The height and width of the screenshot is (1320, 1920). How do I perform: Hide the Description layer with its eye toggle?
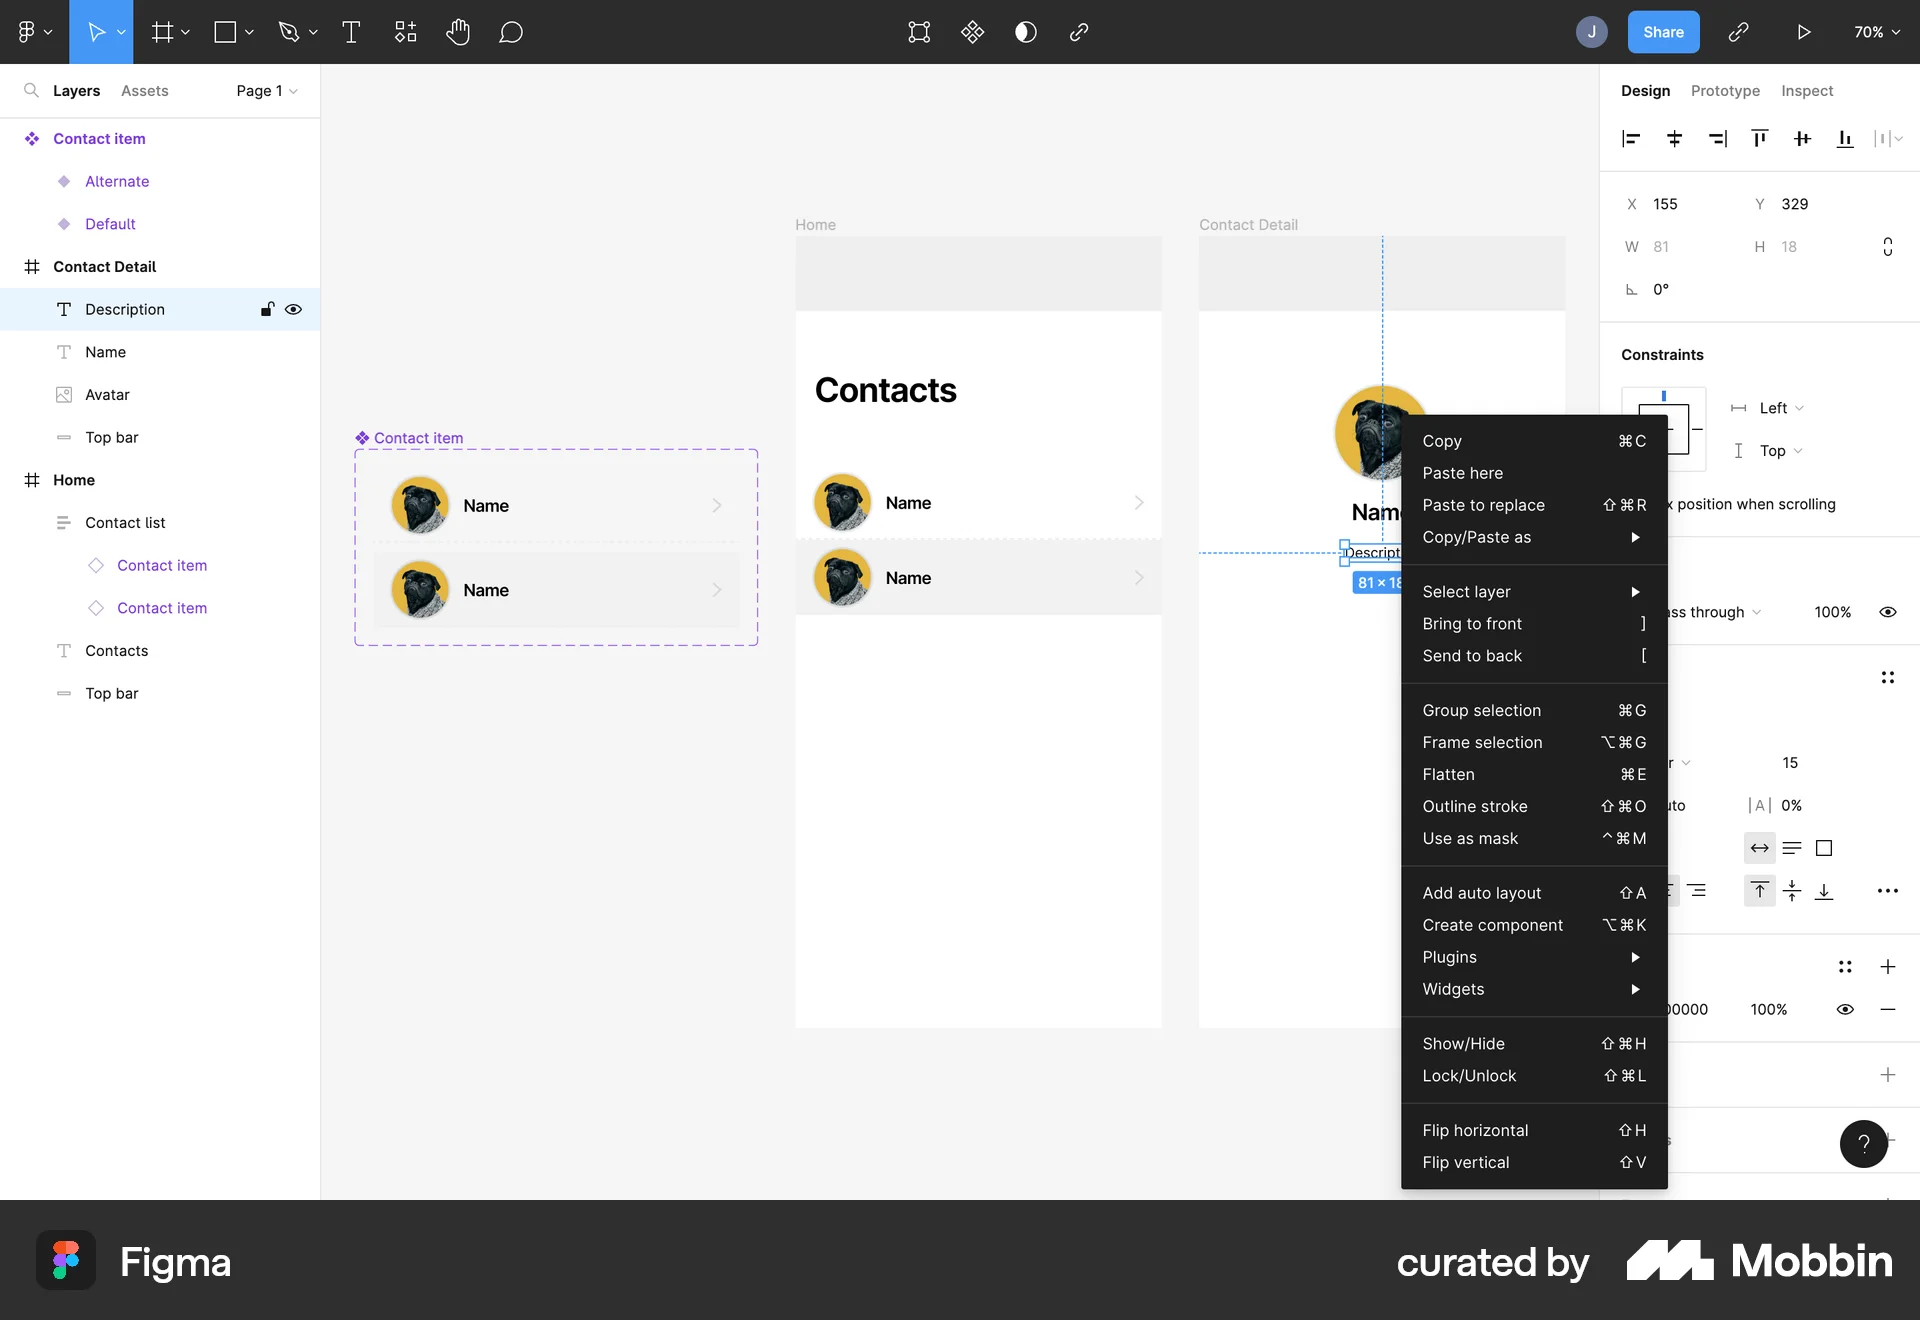point(293,309)
